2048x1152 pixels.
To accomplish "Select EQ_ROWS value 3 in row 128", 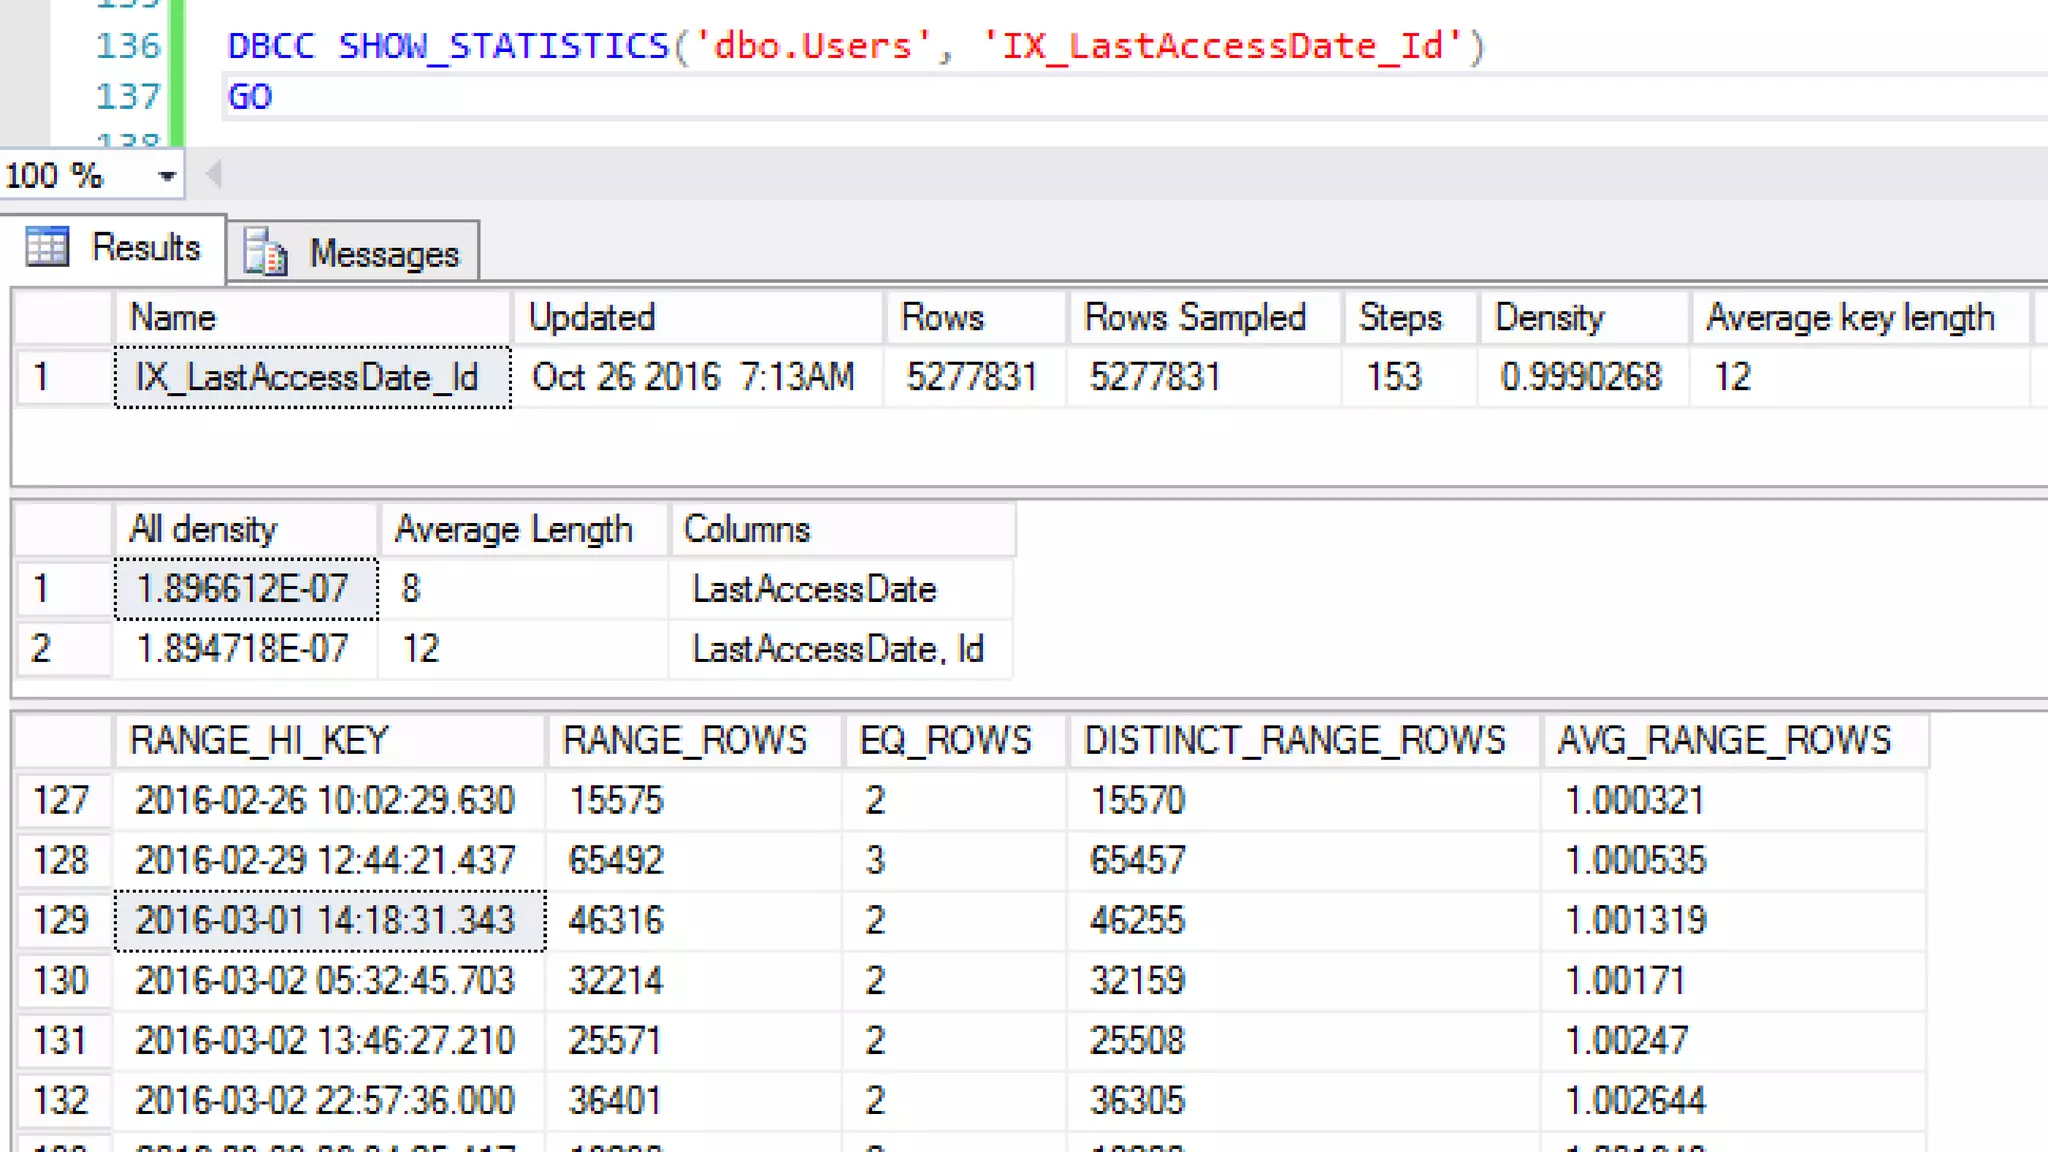I will pos(875,860).
